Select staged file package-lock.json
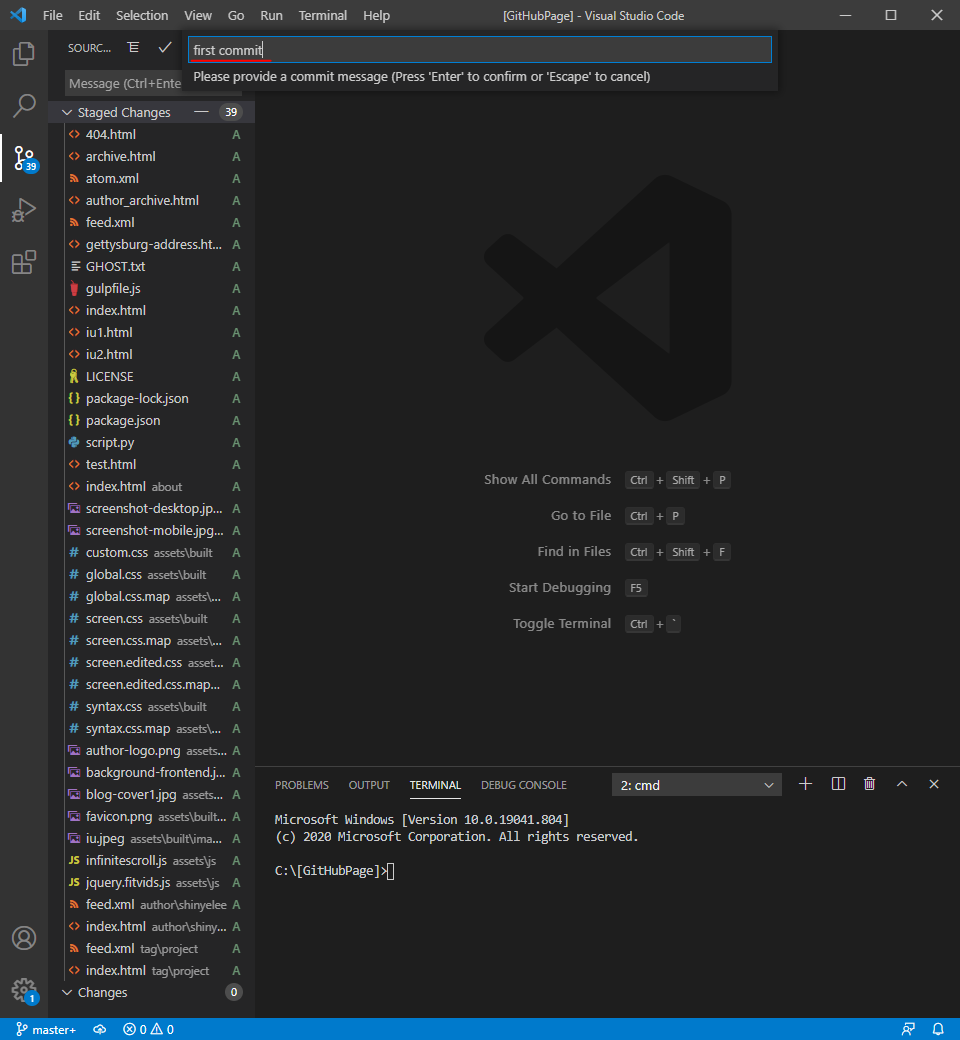 tap(137, 398)
